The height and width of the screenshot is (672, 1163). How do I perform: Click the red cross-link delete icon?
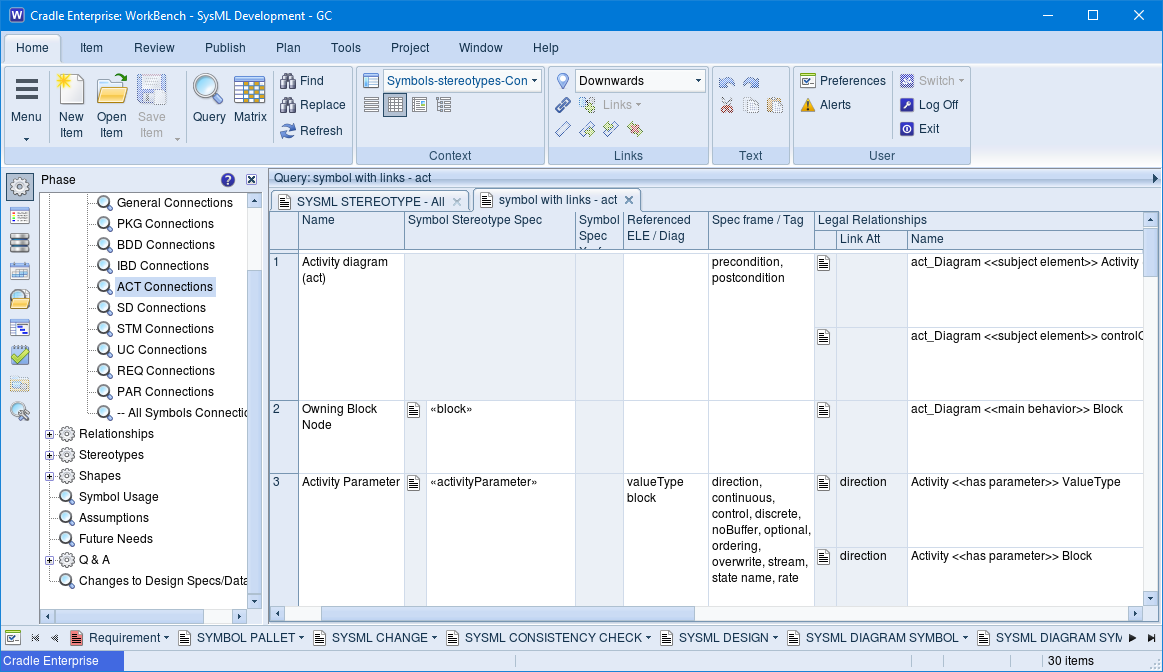[x=634, y=130]
